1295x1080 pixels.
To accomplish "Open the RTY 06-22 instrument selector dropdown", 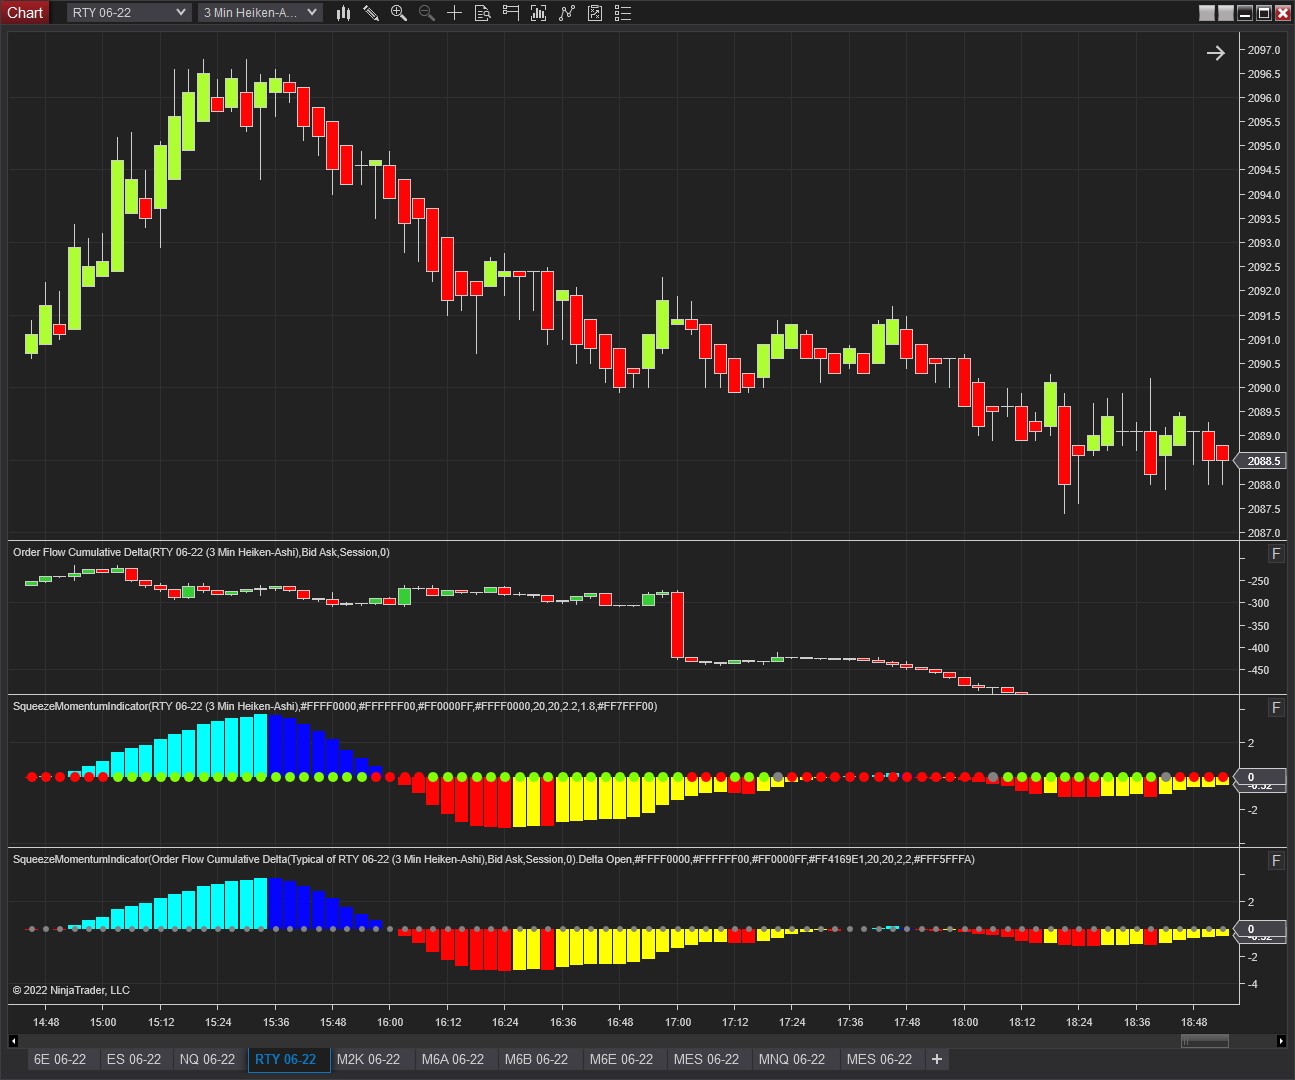I will coord(129,13).
